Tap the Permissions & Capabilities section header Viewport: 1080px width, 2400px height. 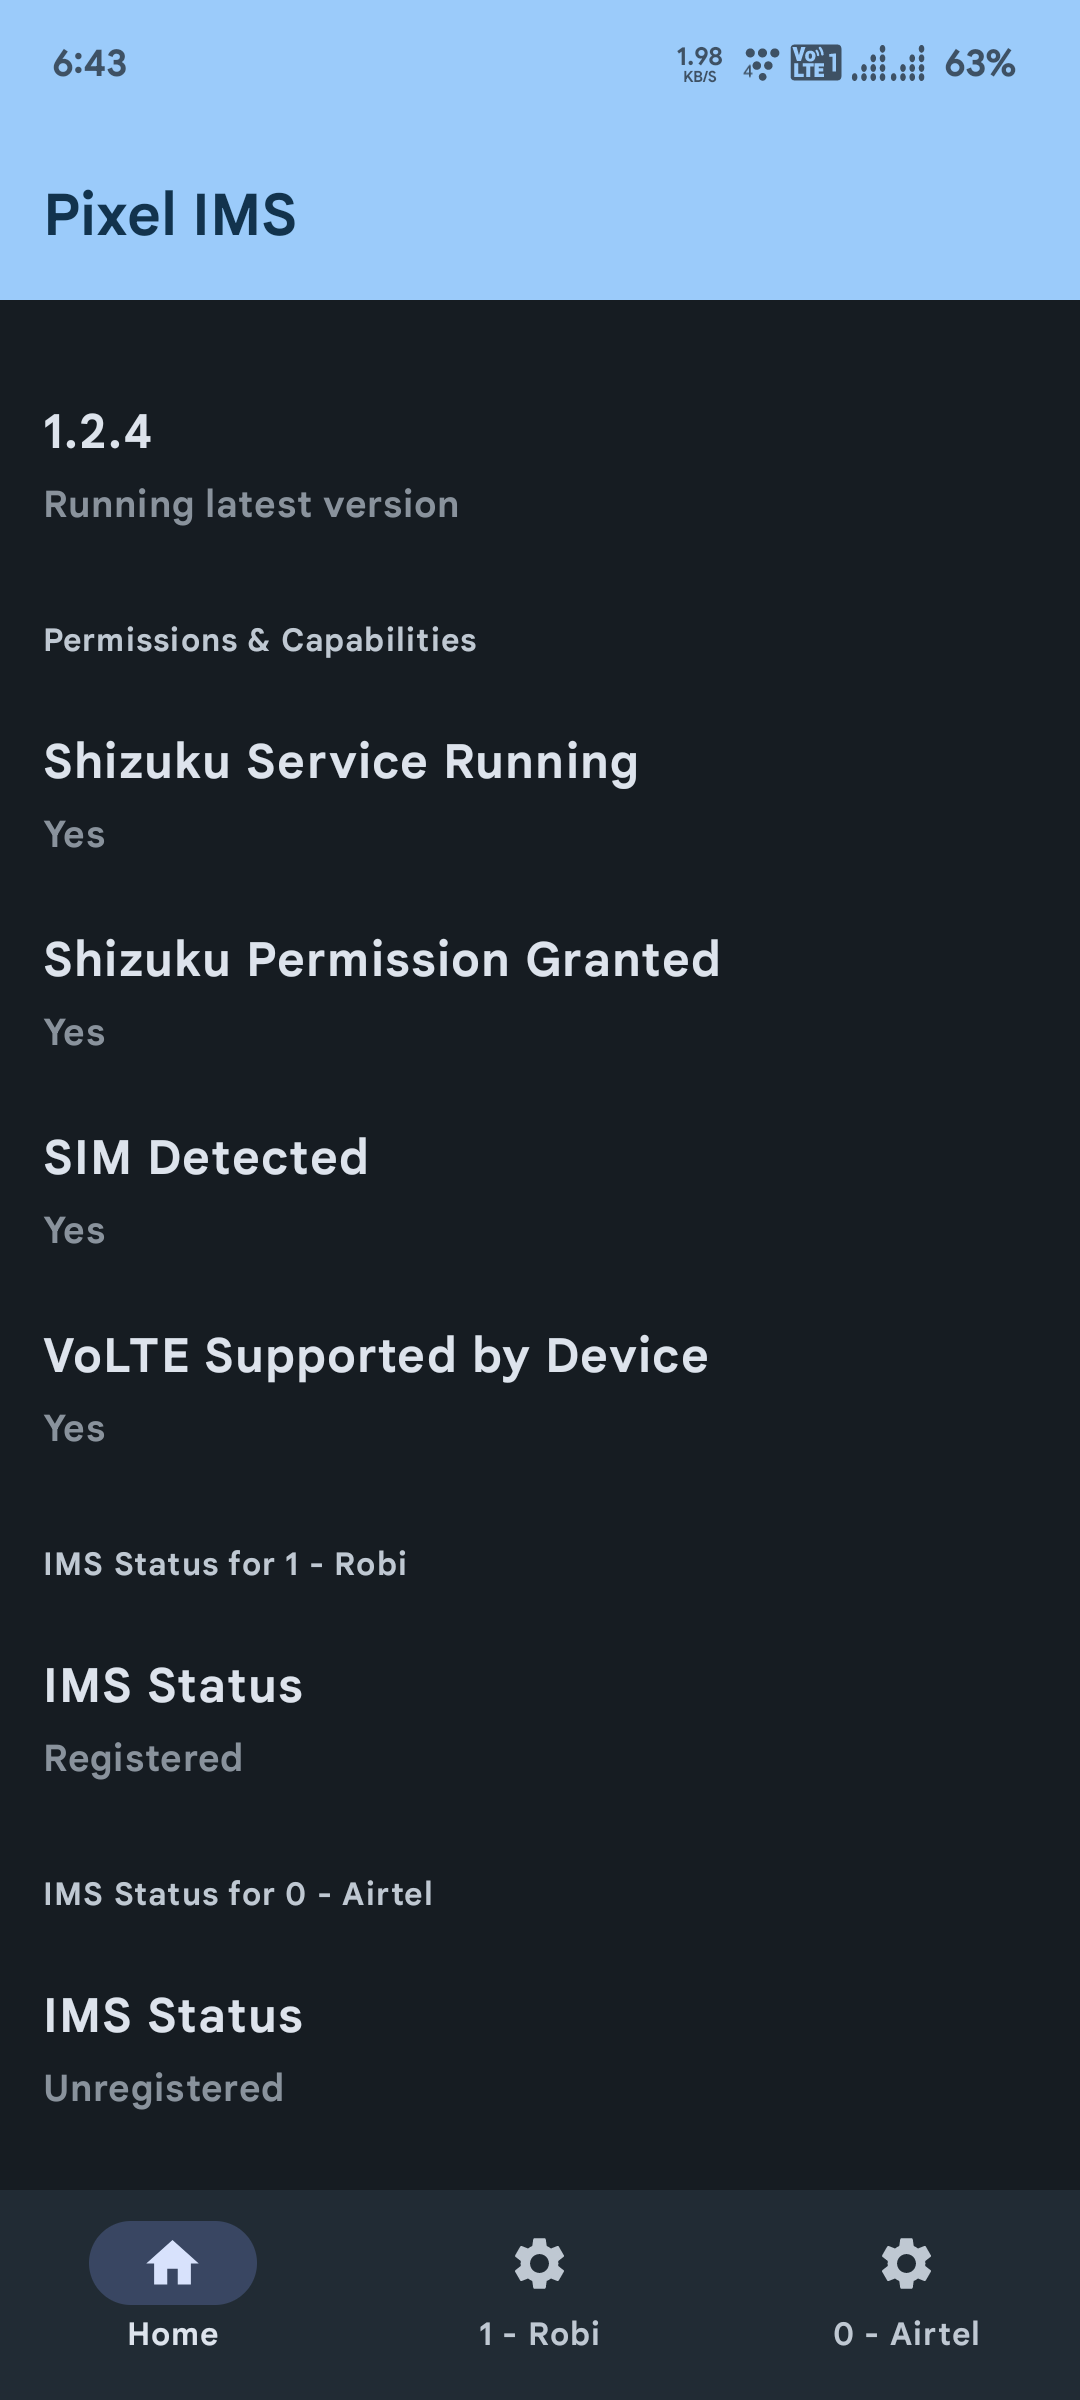point(261,639)
